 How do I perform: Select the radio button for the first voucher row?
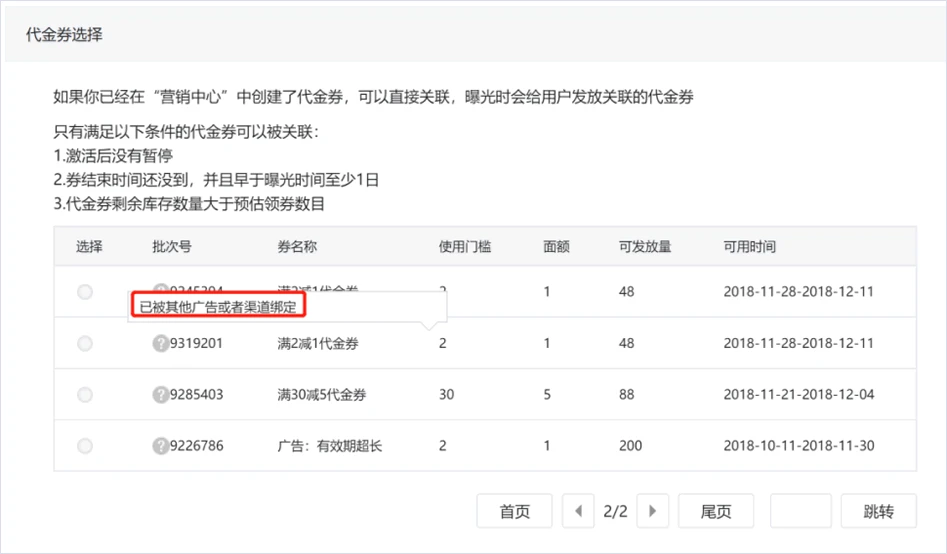[x=85, y=292]
